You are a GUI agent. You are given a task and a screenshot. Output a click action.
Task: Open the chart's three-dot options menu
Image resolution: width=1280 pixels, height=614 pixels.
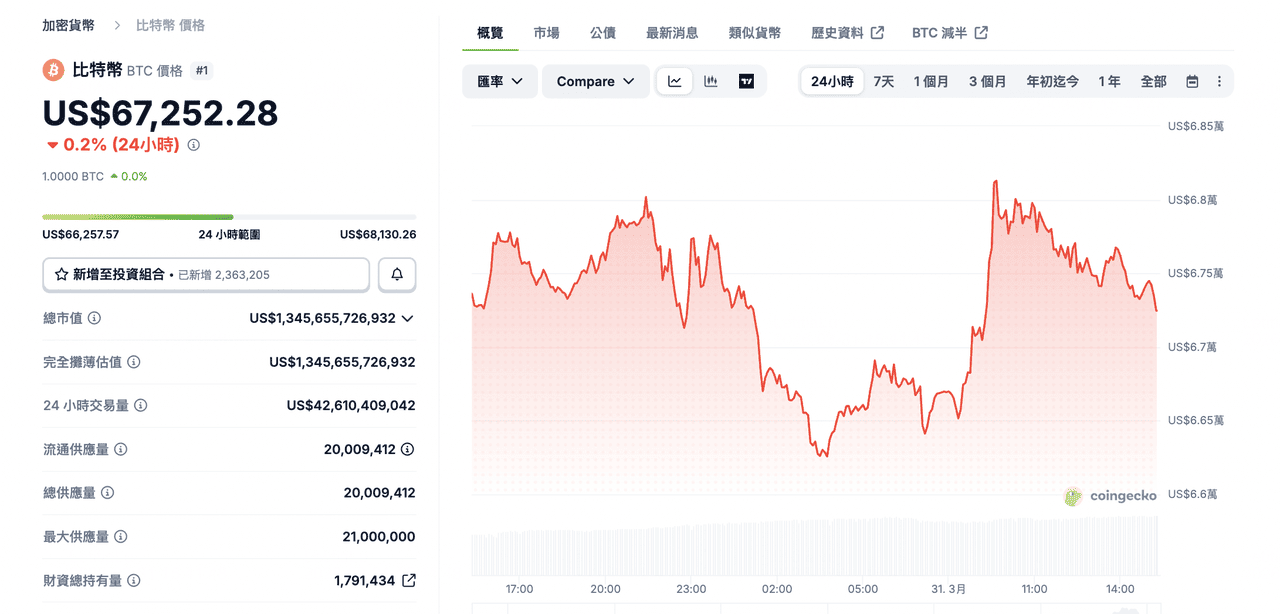[x=1219, y=82]
